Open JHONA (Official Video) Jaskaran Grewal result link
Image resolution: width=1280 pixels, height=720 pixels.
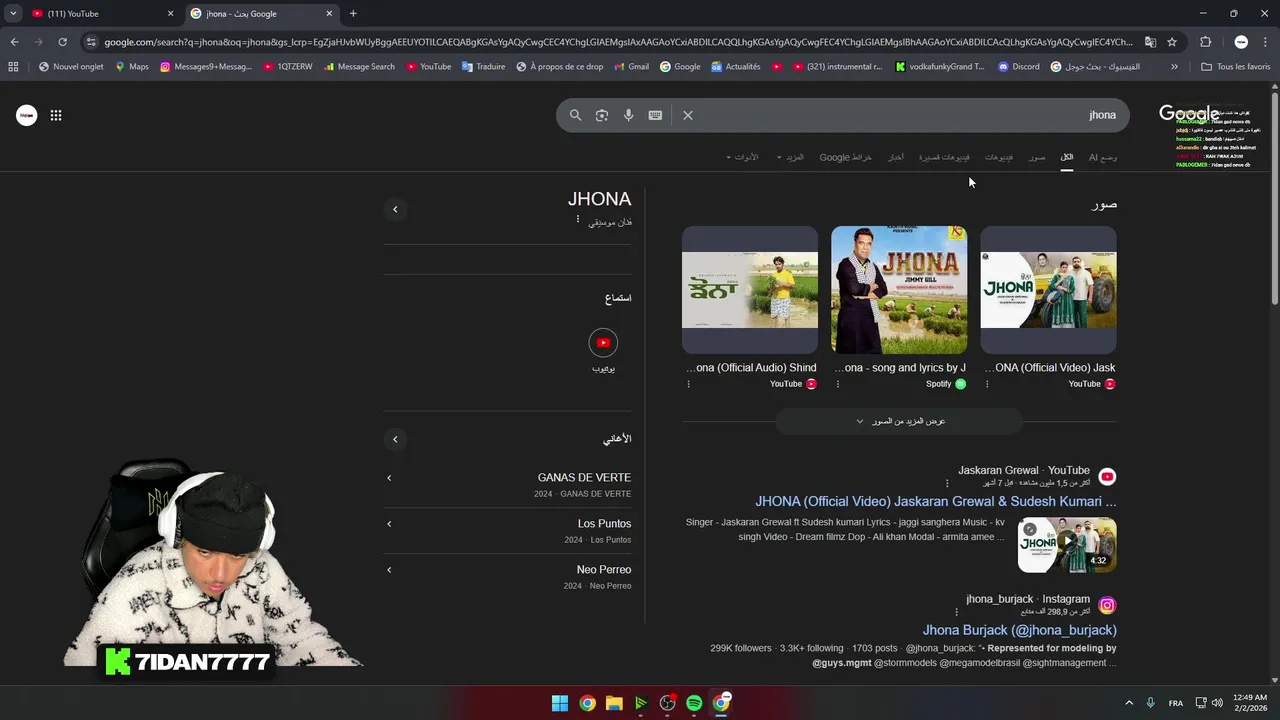tap(936, 501)
